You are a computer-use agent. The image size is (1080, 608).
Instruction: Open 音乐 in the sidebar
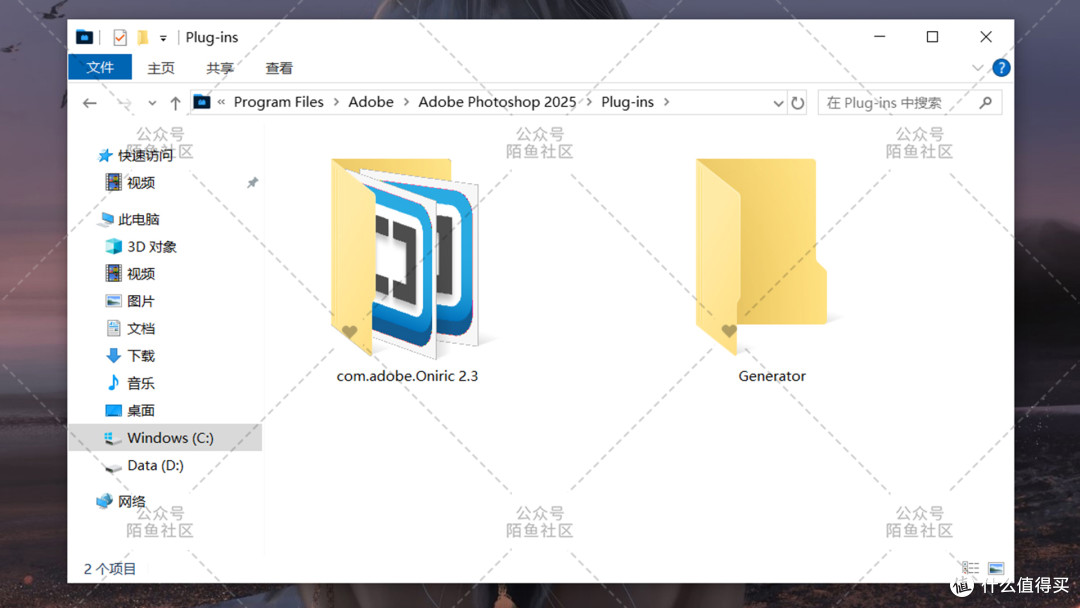141,383
